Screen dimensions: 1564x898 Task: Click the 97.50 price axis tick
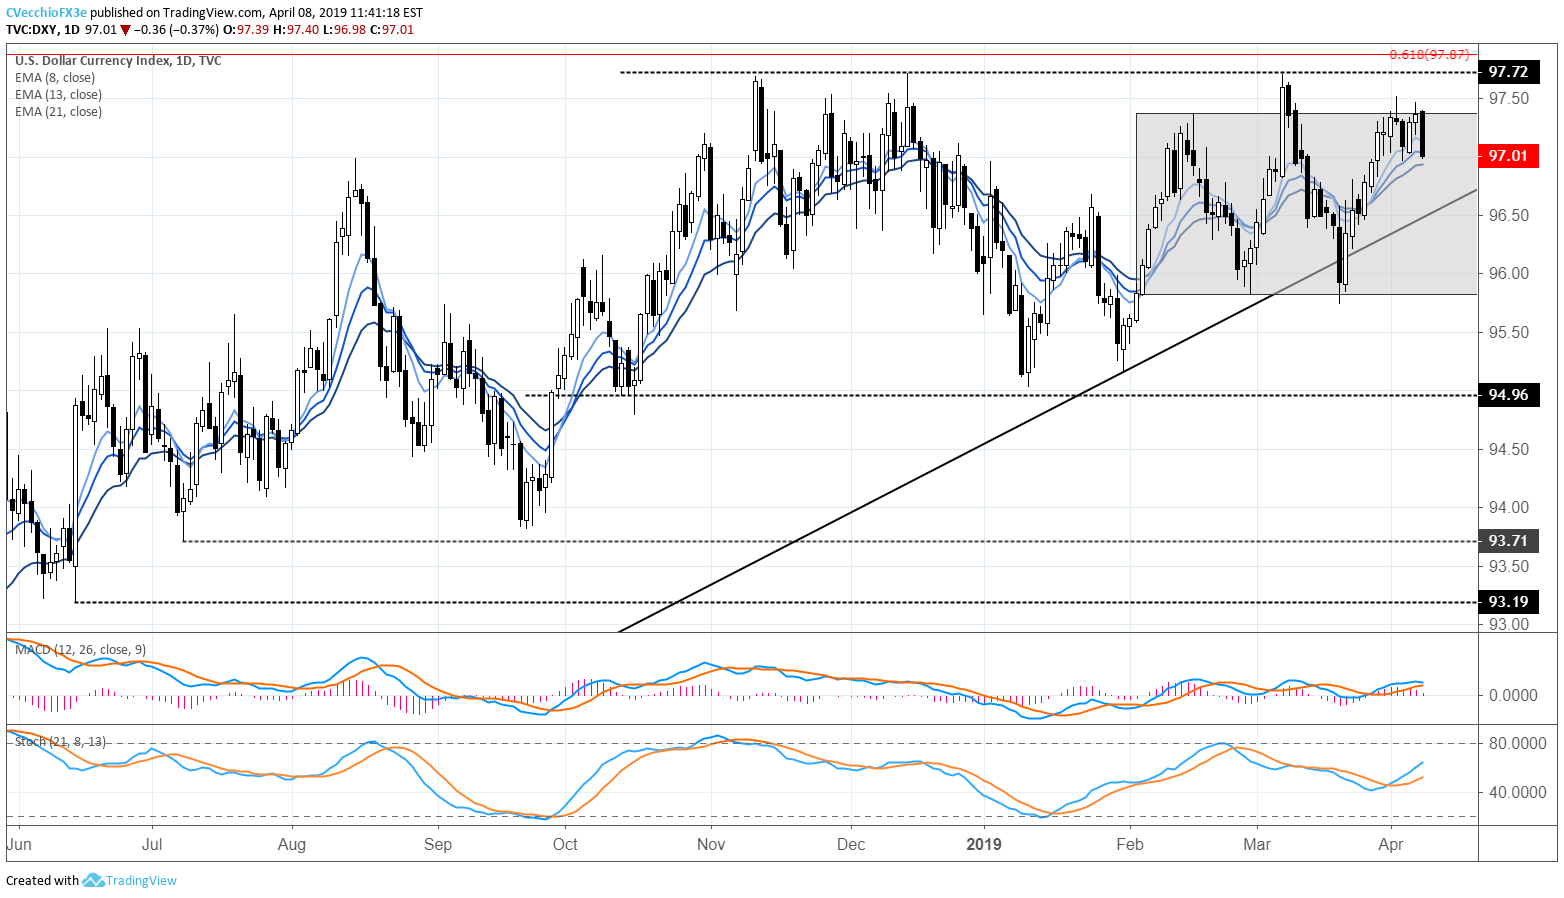click(x=1508, y=98)
